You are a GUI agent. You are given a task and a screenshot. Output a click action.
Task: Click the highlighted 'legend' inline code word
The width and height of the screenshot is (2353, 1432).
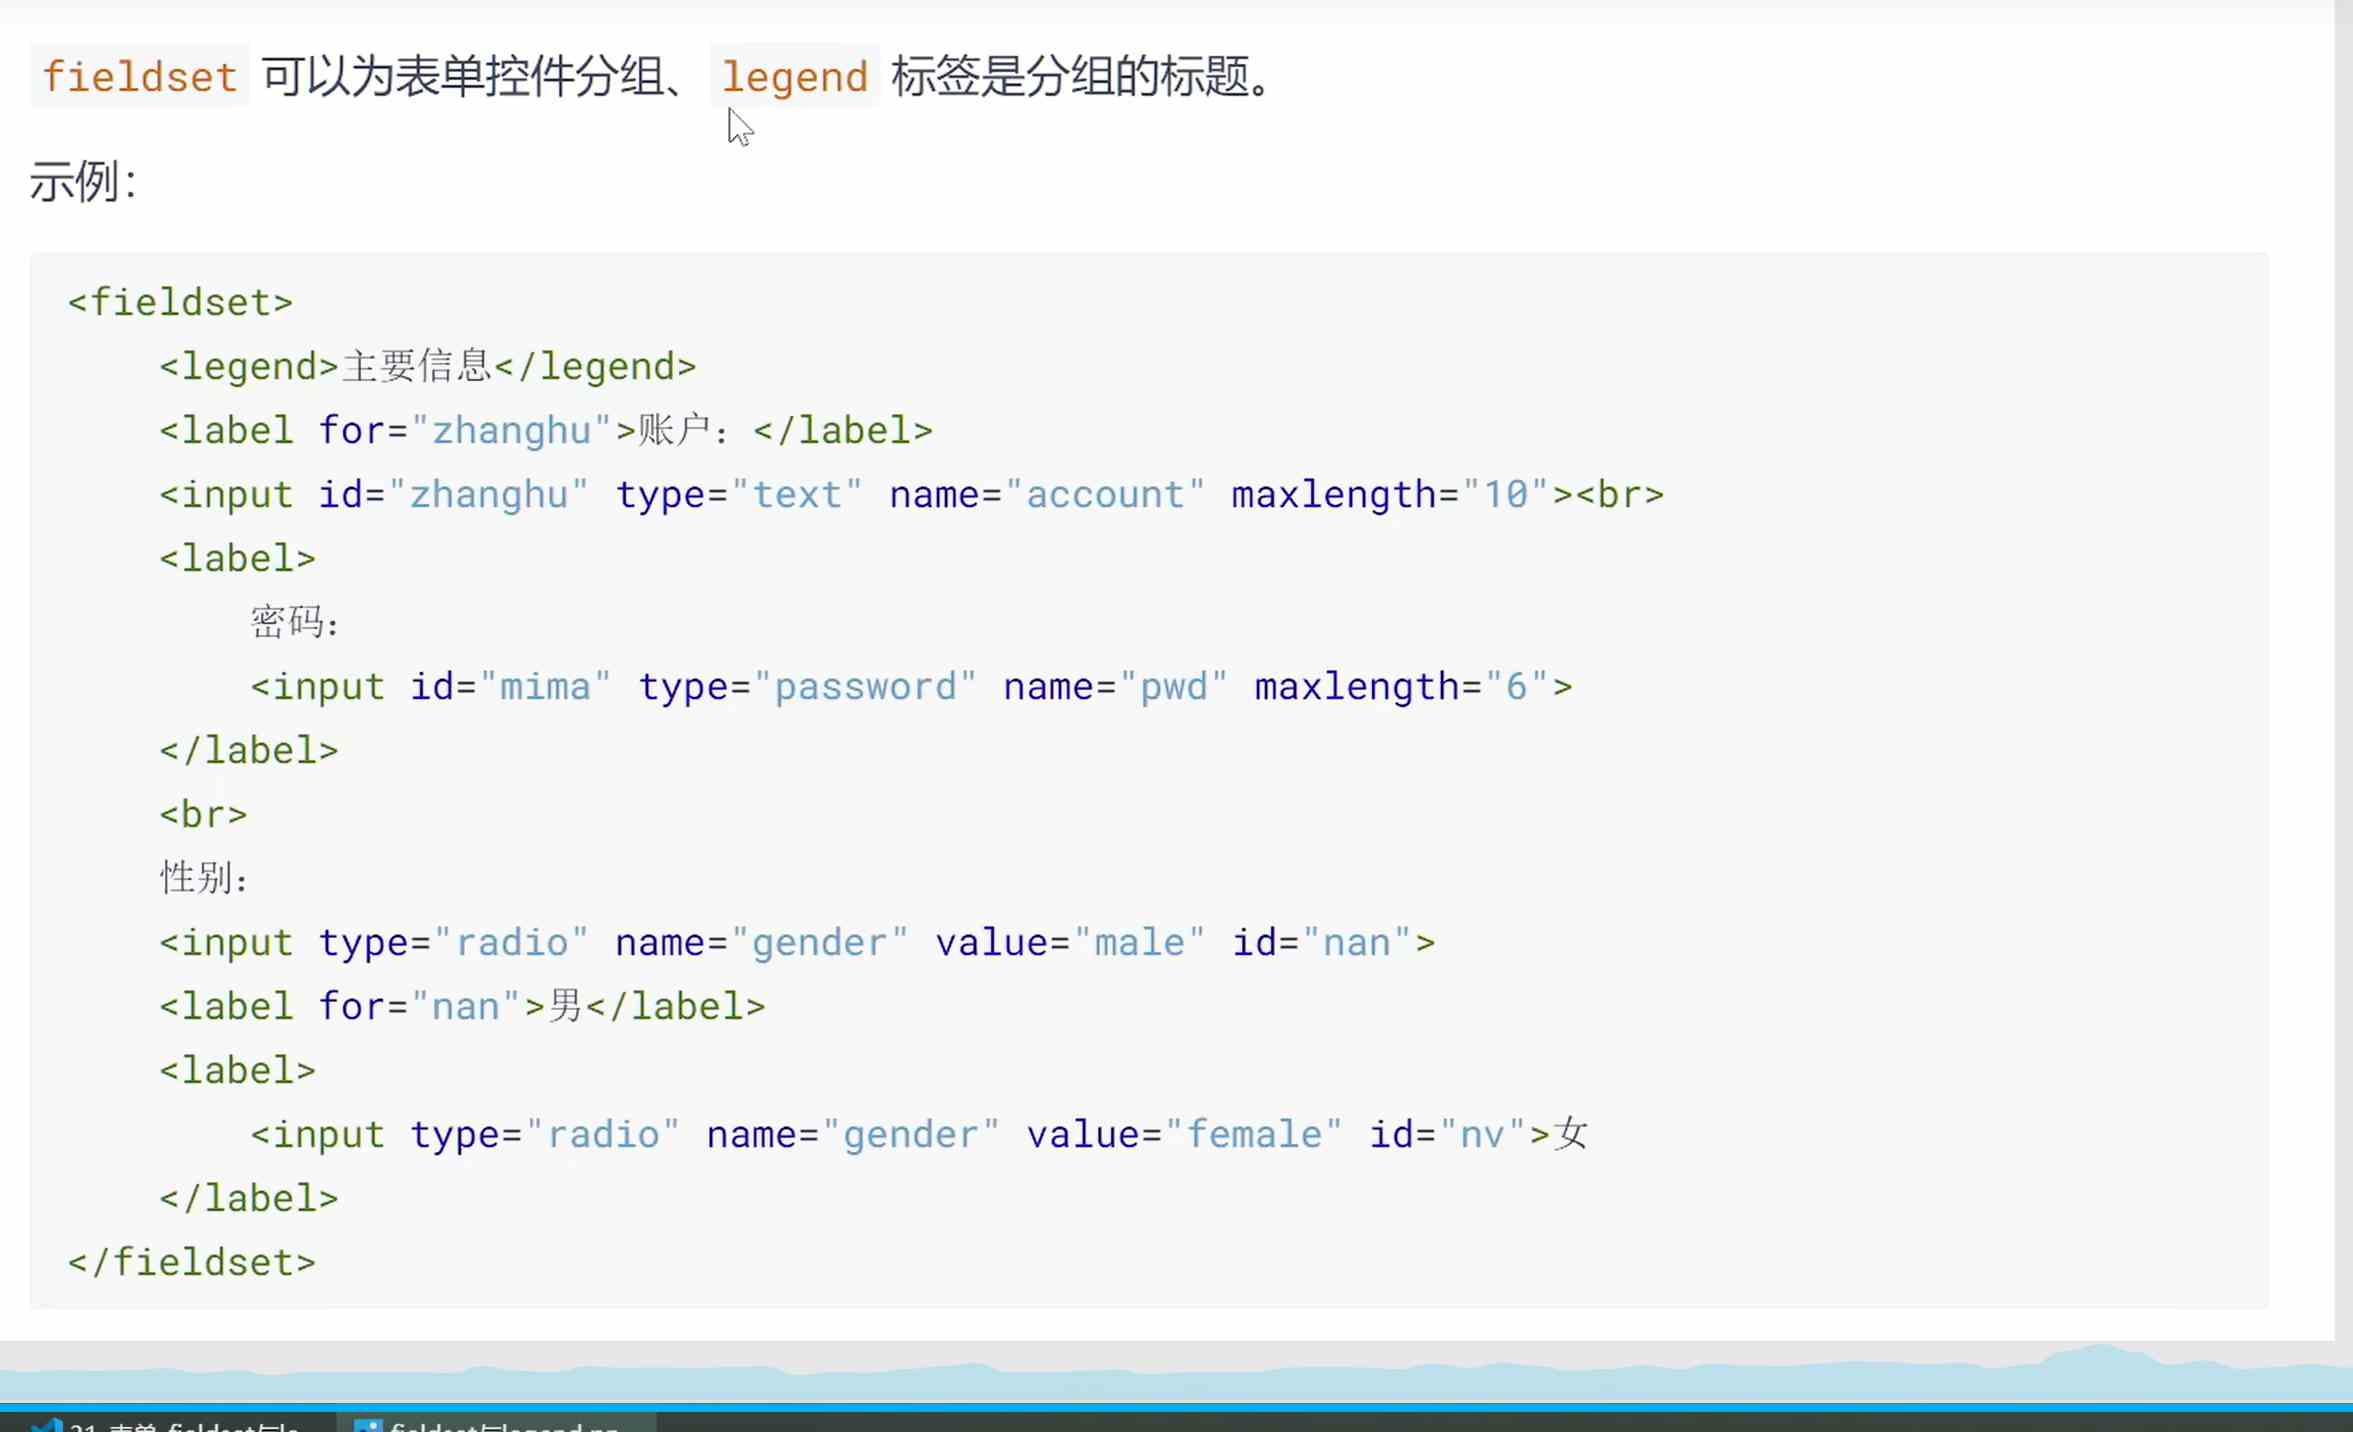coord(795,77)
